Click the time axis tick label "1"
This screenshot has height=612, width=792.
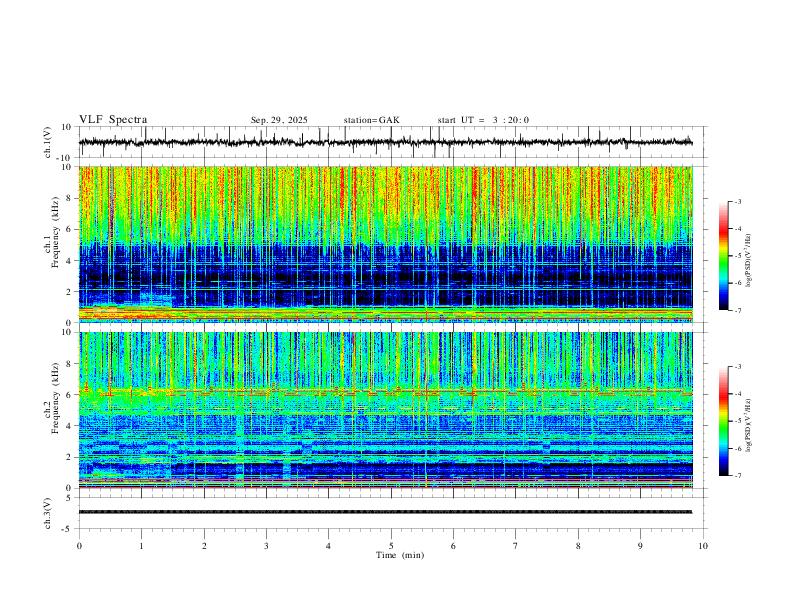click(141, 546)
